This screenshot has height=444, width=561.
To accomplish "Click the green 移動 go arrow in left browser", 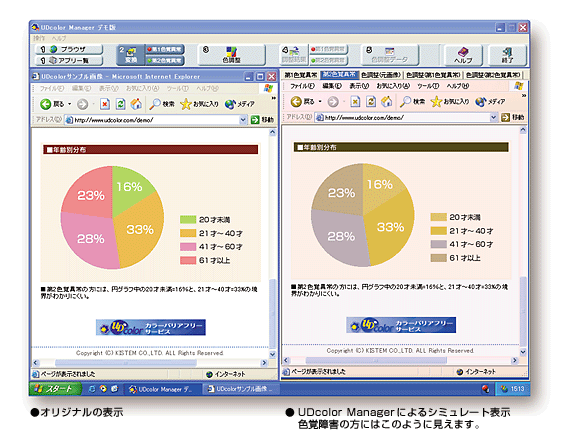I will [x=255, y=119].
